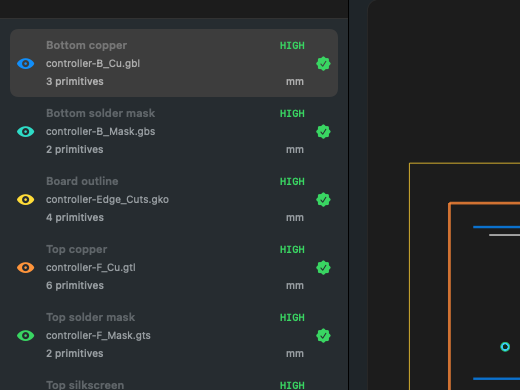Select the controller-B_Mask.gbs file name

[x=101, y=131]
